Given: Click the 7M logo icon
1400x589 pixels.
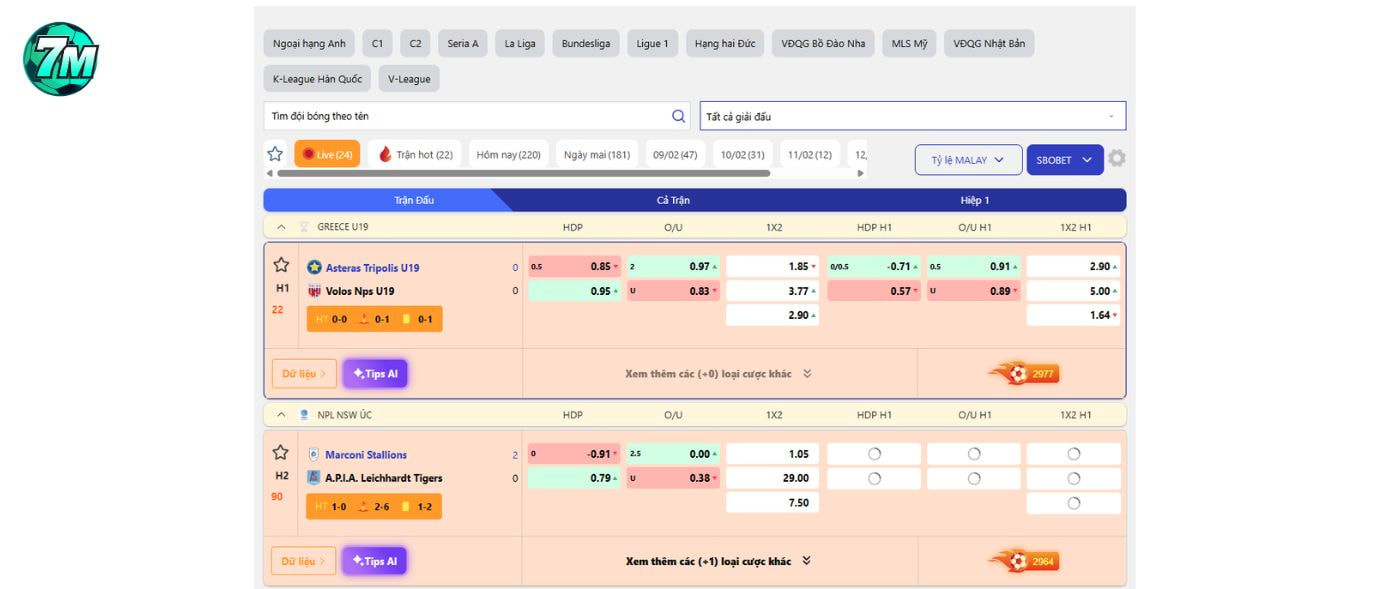Looking at the screenshot, I should 61,59.
